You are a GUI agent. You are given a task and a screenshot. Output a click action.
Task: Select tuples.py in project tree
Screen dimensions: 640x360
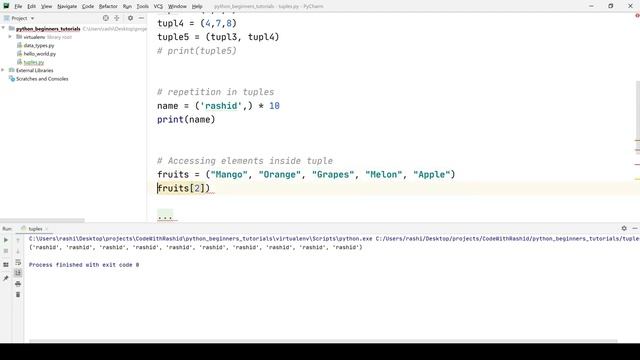(x=33, y=62)
